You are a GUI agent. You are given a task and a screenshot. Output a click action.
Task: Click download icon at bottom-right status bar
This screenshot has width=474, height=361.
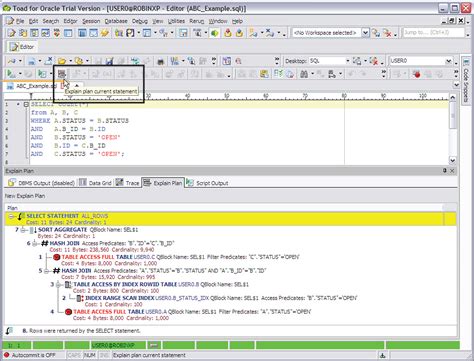coord(383,355)
